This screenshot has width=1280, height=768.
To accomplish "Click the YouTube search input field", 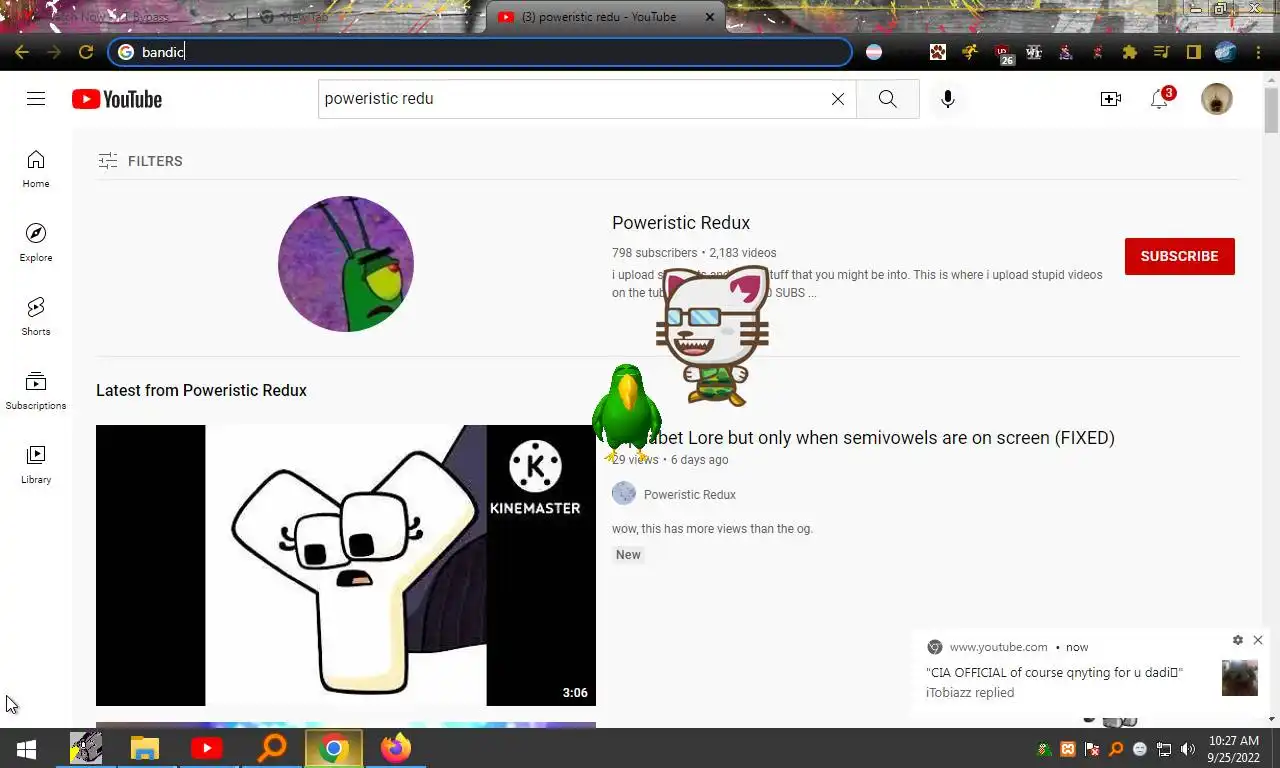I will tap(575, 99).
